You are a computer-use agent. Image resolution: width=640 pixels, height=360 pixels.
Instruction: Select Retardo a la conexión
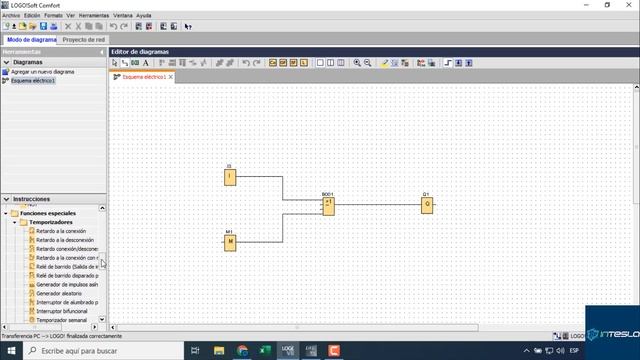(61, 231)
